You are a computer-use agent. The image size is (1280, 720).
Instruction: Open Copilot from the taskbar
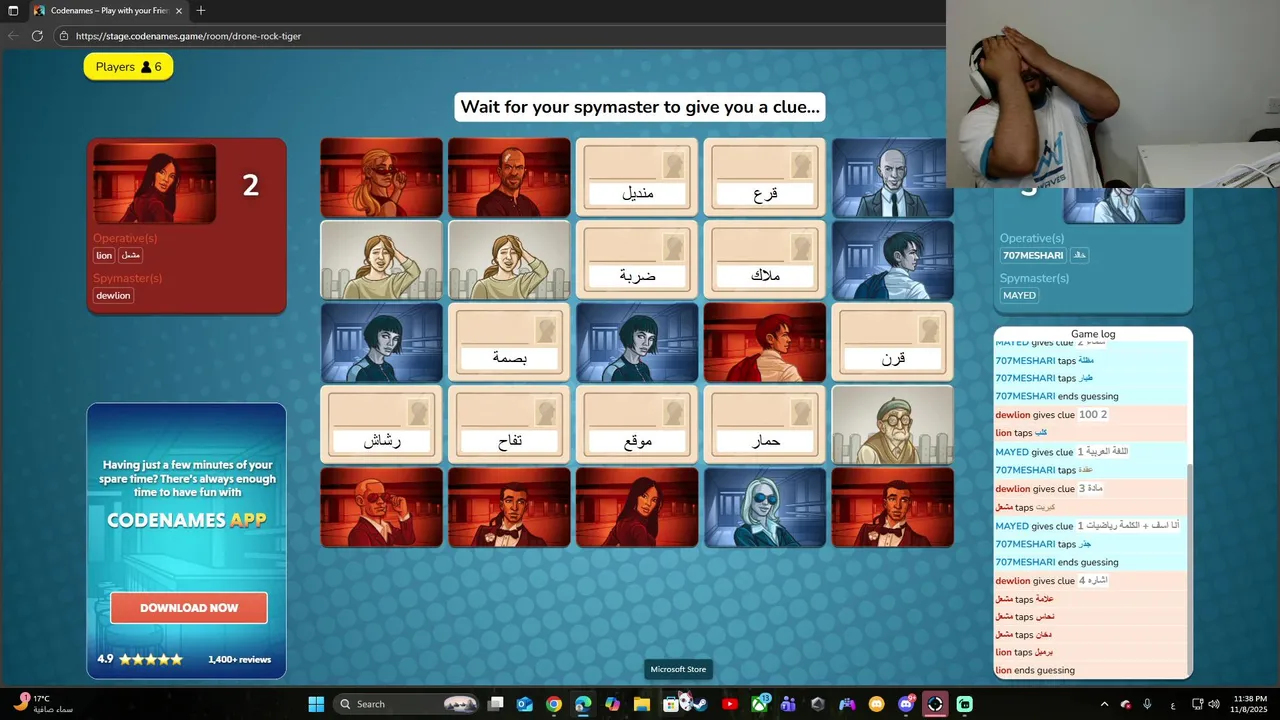tap(612, 704)
